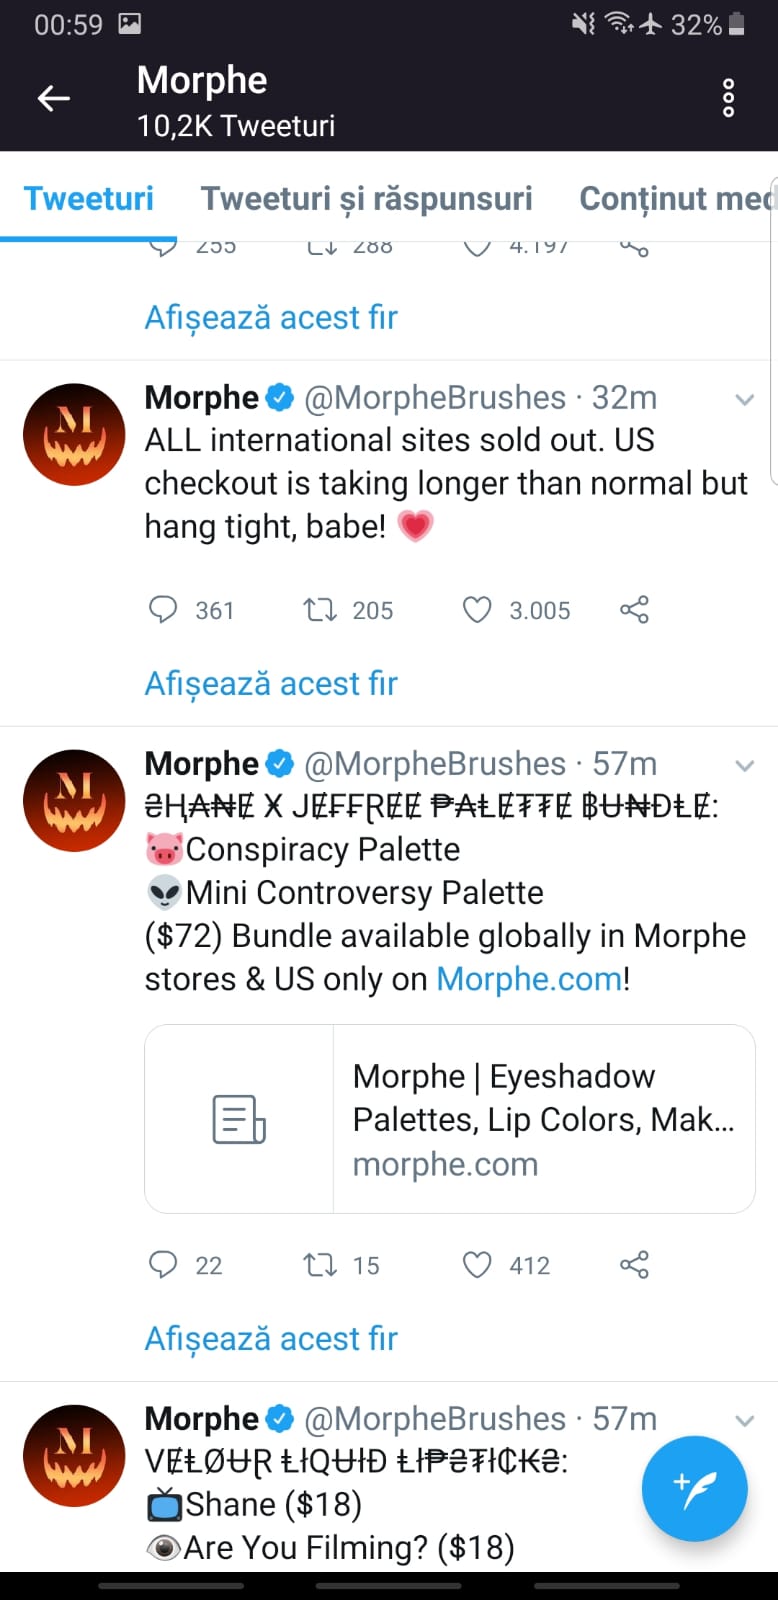Retweet the Palette Bundle tweet
The image size is (778, 1600).
320,1265
